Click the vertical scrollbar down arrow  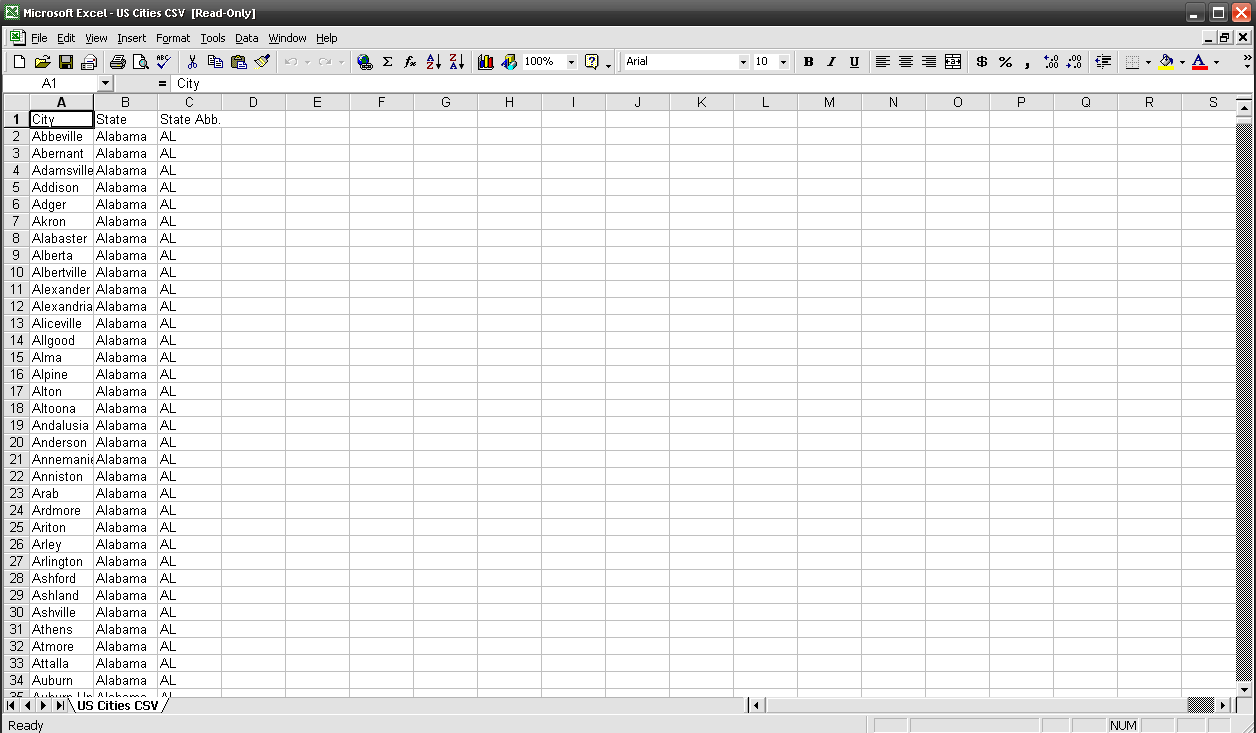point(1244,689)
